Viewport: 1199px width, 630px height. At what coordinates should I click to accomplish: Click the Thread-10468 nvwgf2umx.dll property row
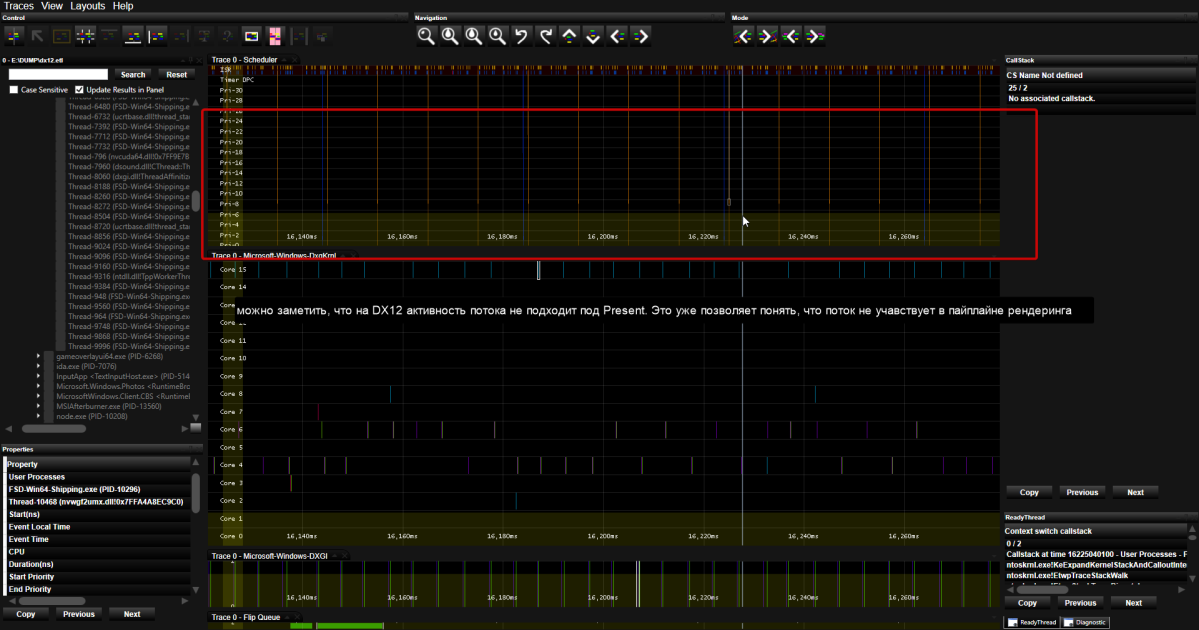tap(97, 502)
